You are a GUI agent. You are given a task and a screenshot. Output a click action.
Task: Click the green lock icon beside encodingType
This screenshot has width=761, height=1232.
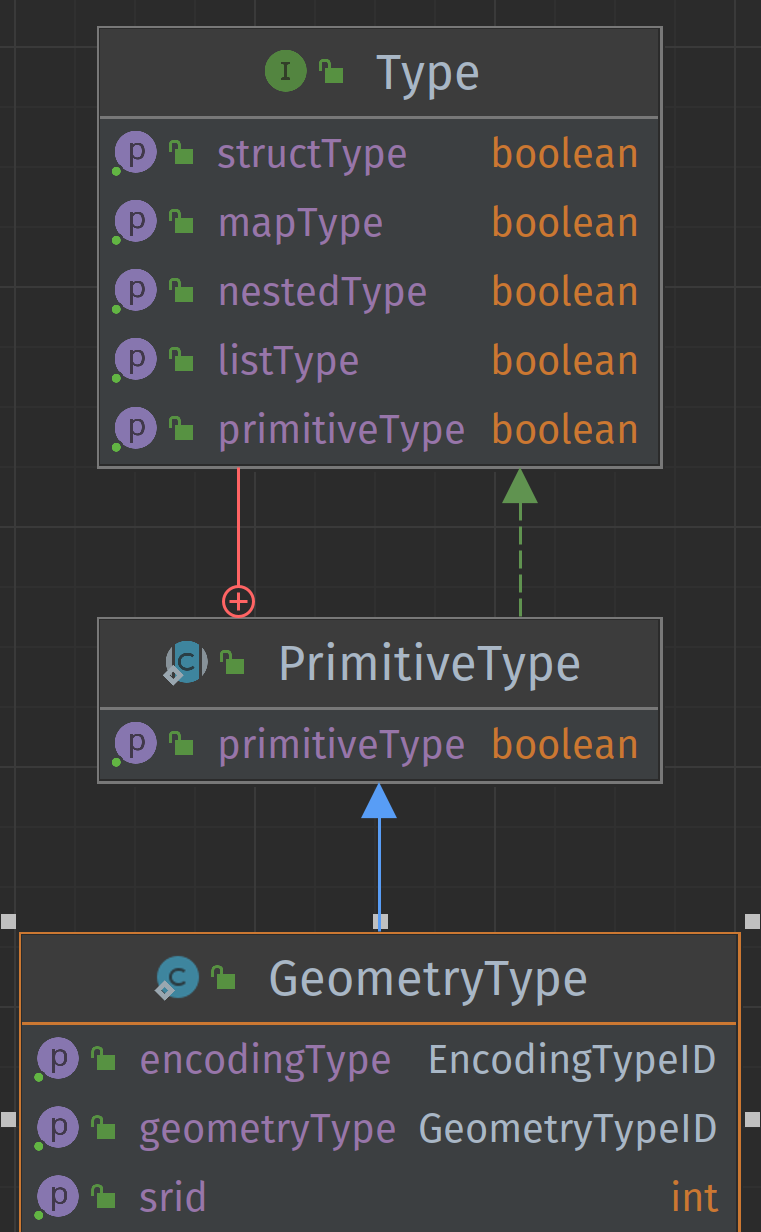tap(103, 1058)
